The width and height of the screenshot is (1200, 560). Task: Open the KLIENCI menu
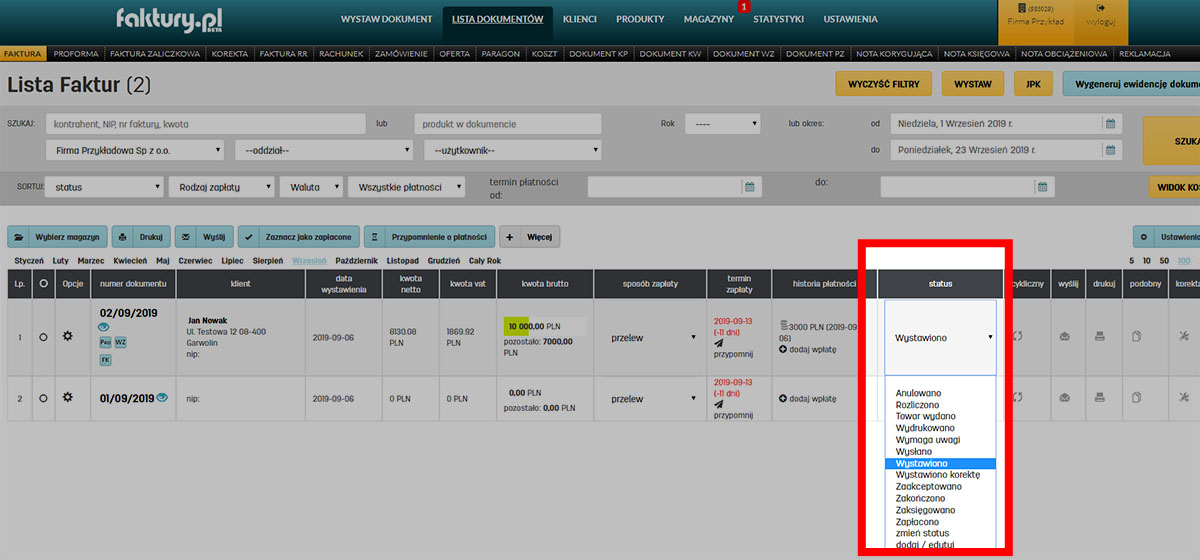(x=579, y=19)
